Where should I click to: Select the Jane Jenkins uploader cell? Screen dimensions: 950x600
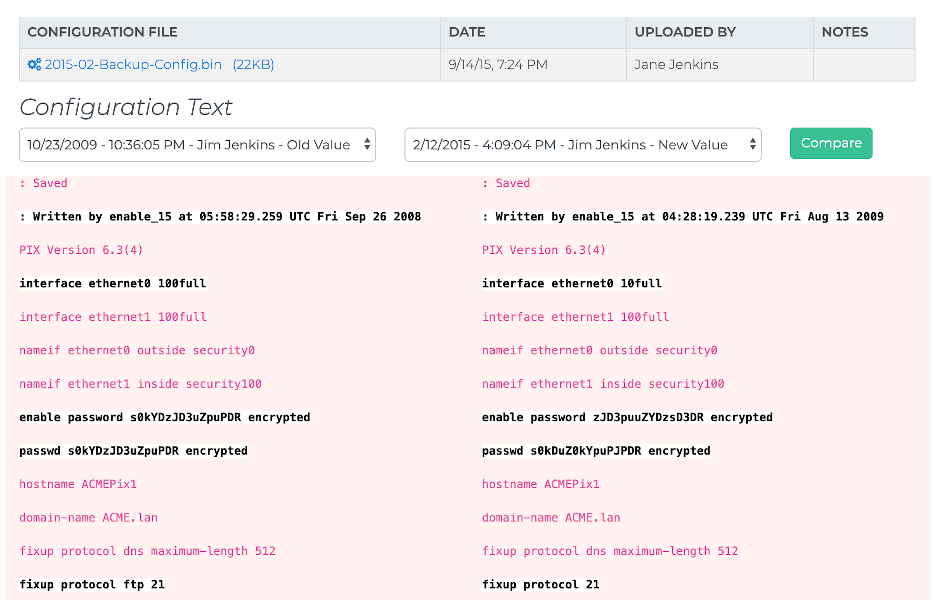click(x=674, y=64)
